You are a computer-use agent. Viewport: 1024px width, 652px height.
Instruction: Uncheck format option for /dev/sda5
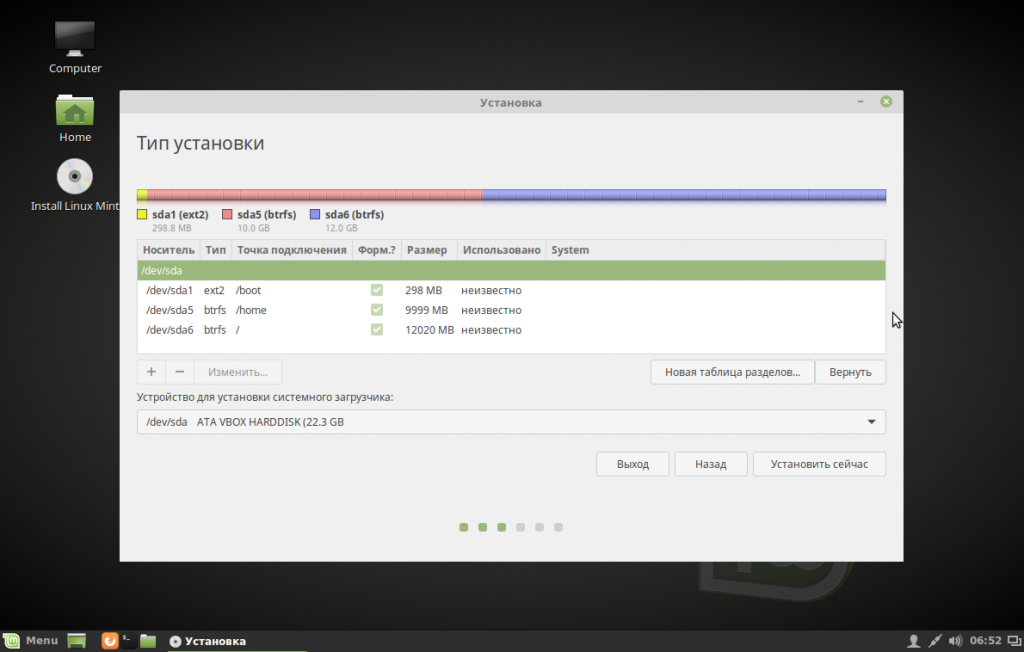click(377, 310)
